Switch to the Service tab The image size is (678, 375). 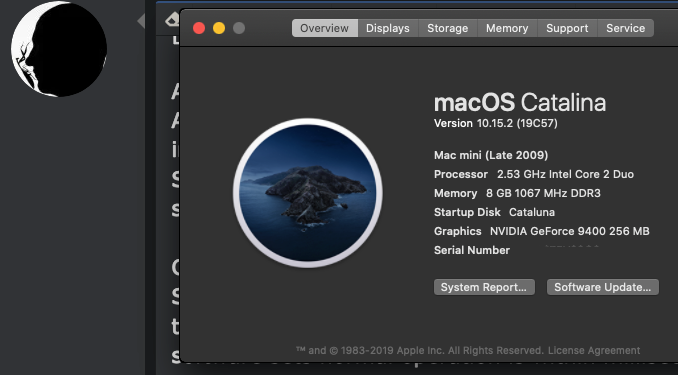[x=626, y=28]
